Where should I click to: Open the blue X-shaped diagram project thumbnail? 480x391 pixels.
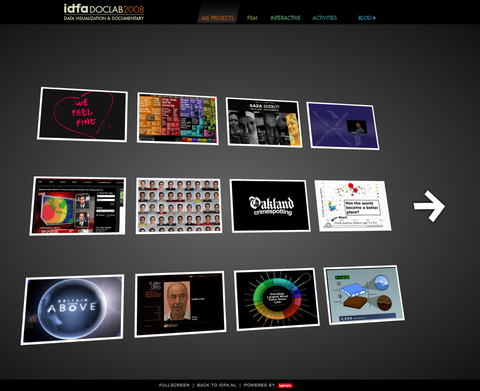pyautogui.click(x=343, y=126)
